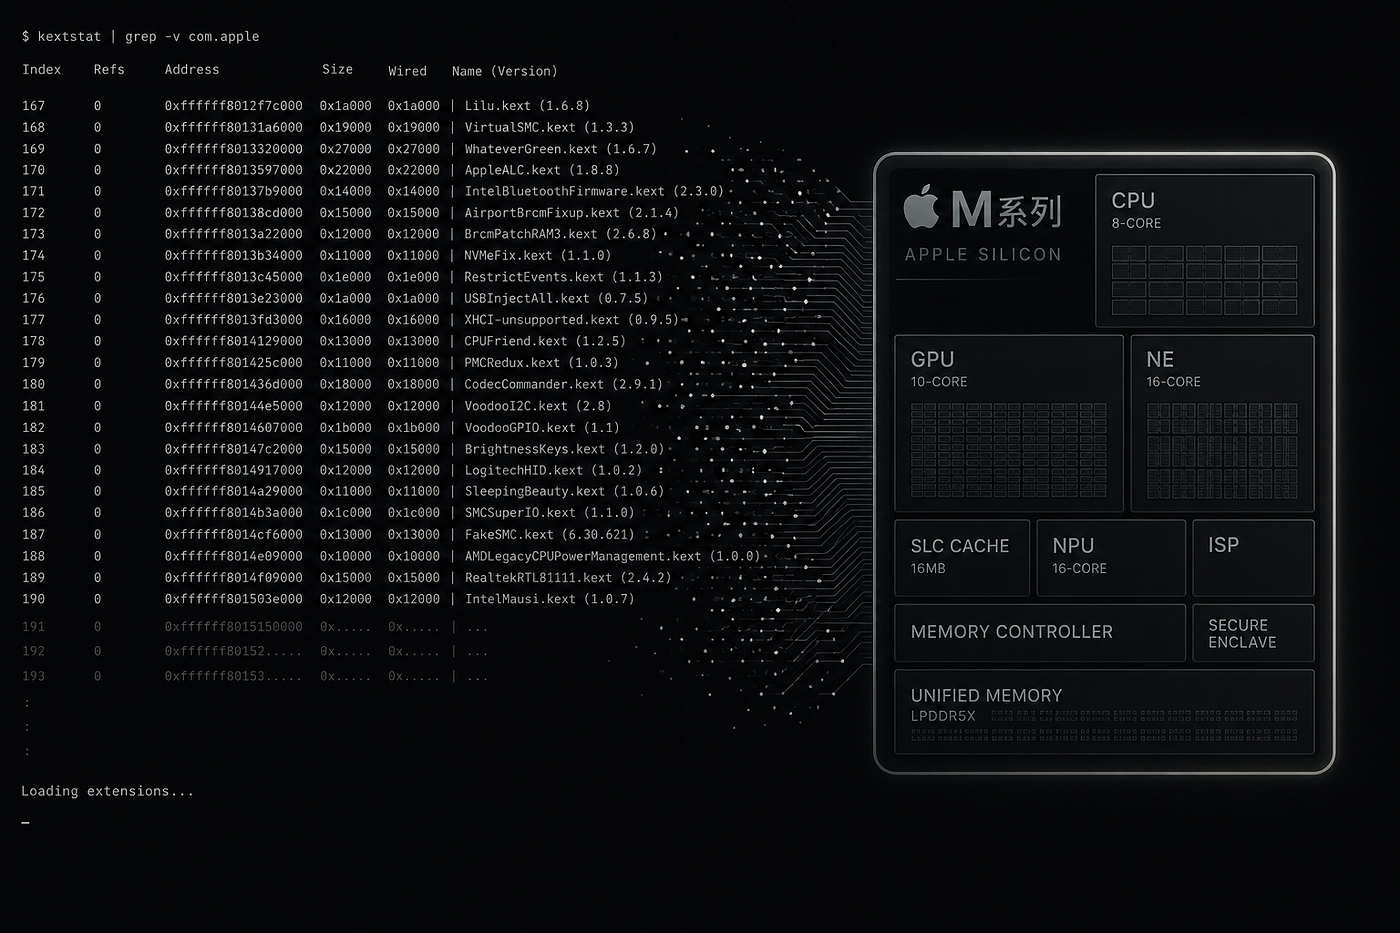Select BrcmPatchRAM3.kext (2.6.8)
Viewport: 1400px width, 933px height.
[560, 234]
